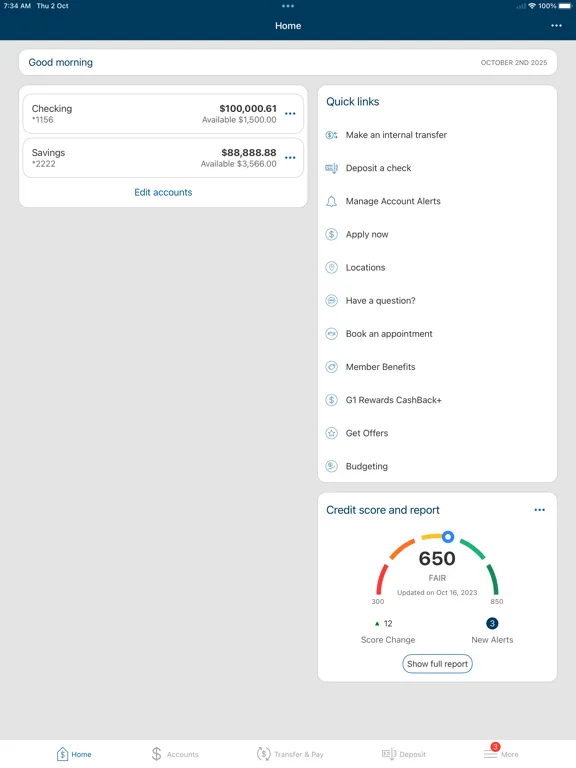Open the Locations link
The width and height of the screenshot is (576, 768).
click(365, 267)
